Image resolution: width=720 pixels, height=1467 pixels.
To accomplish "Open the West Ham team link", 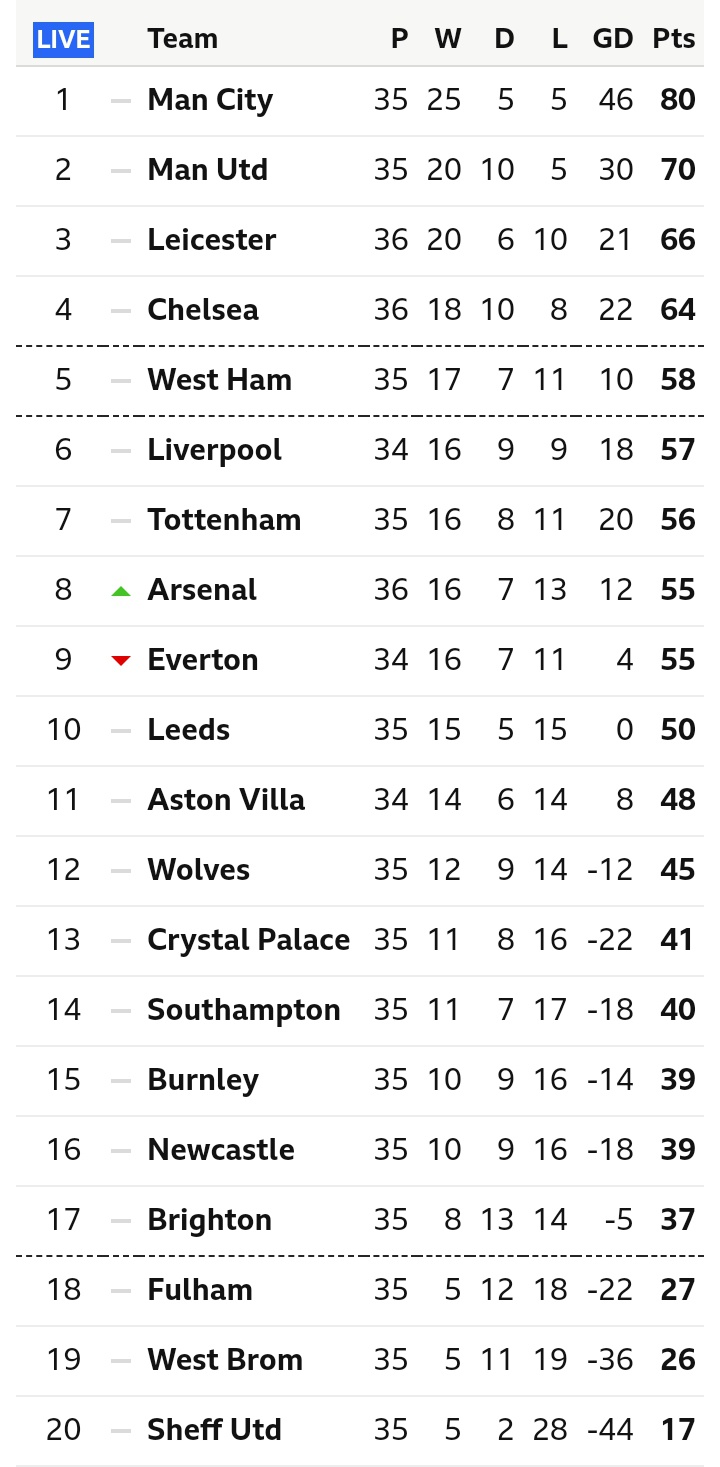I will coord(219,380).
